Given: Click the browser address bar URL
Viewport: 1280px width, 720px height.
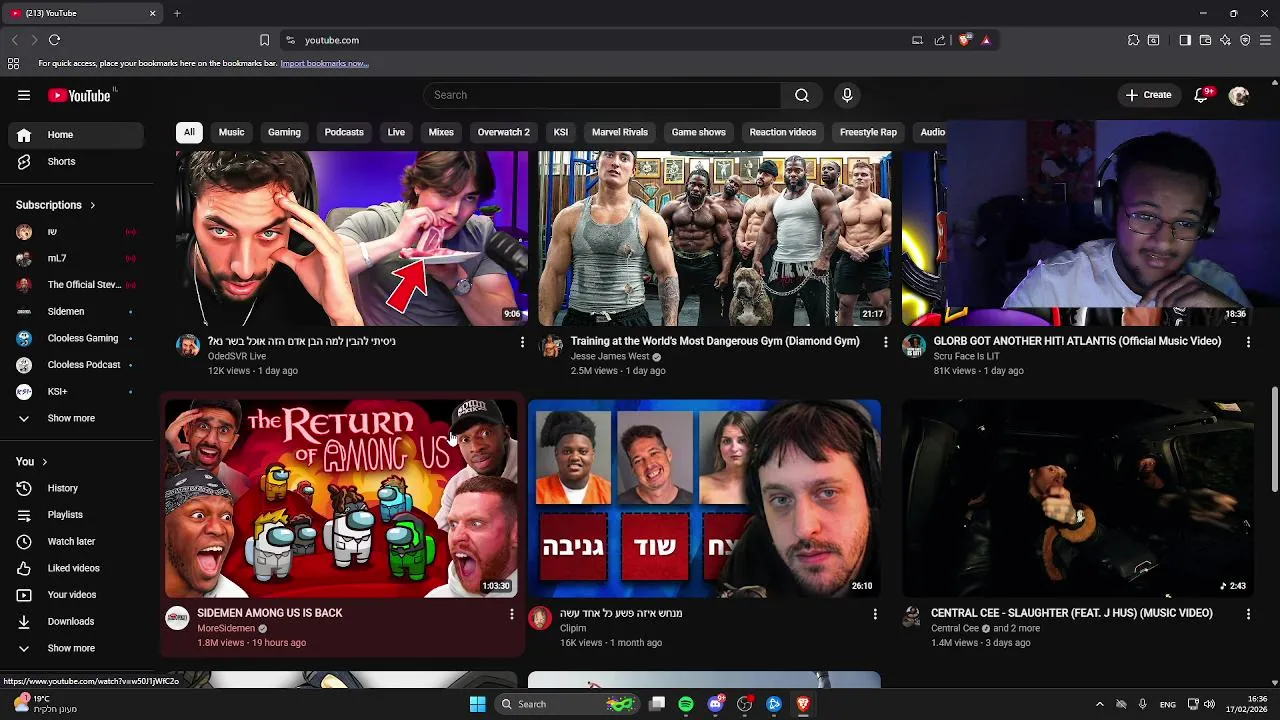Looking at the screenshot, I should click(x=332, y=40).
